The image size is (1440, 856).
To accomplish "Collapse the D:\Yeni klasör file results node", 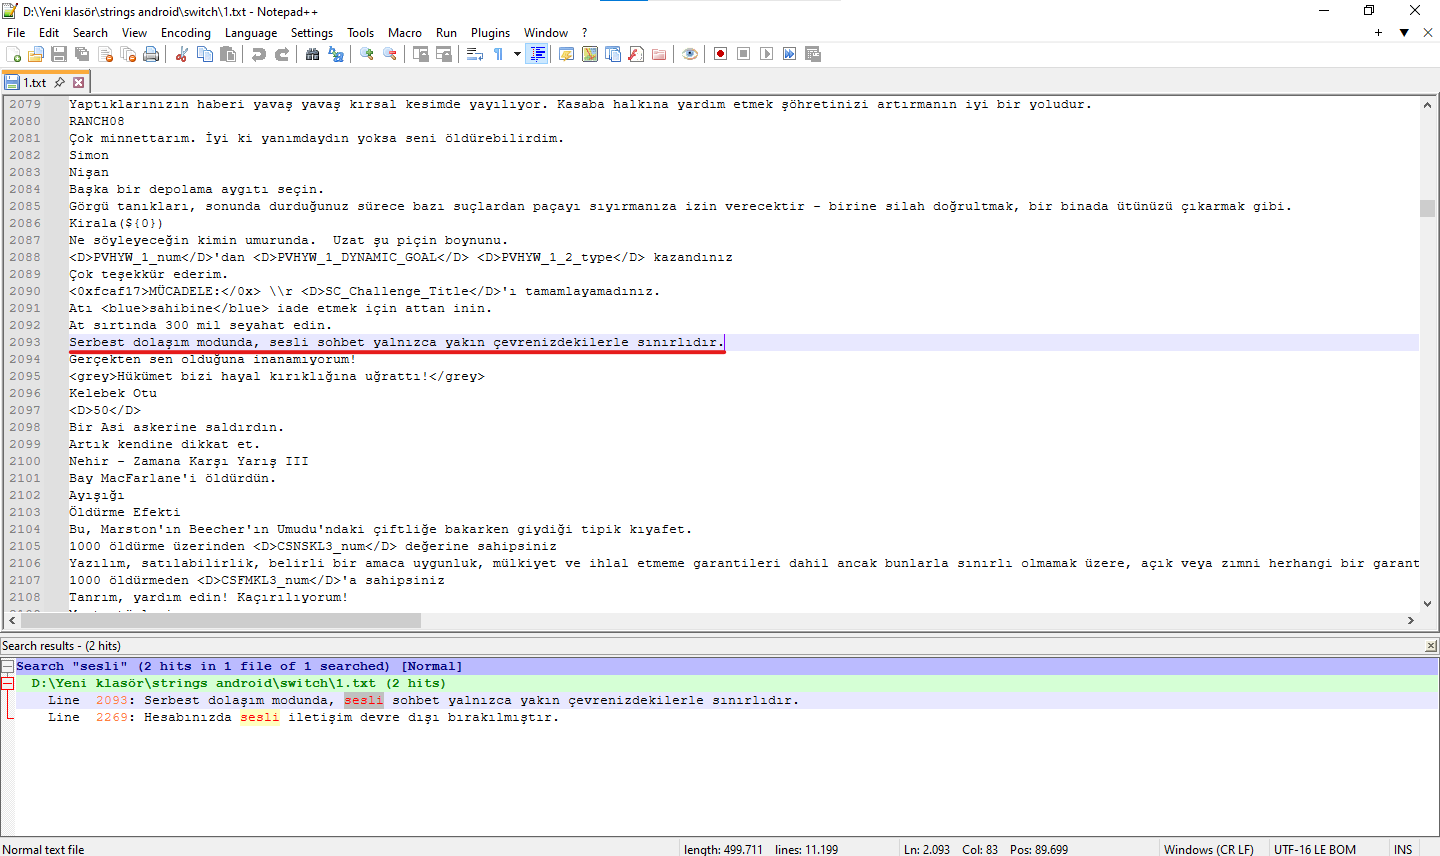I will (7, 683).
